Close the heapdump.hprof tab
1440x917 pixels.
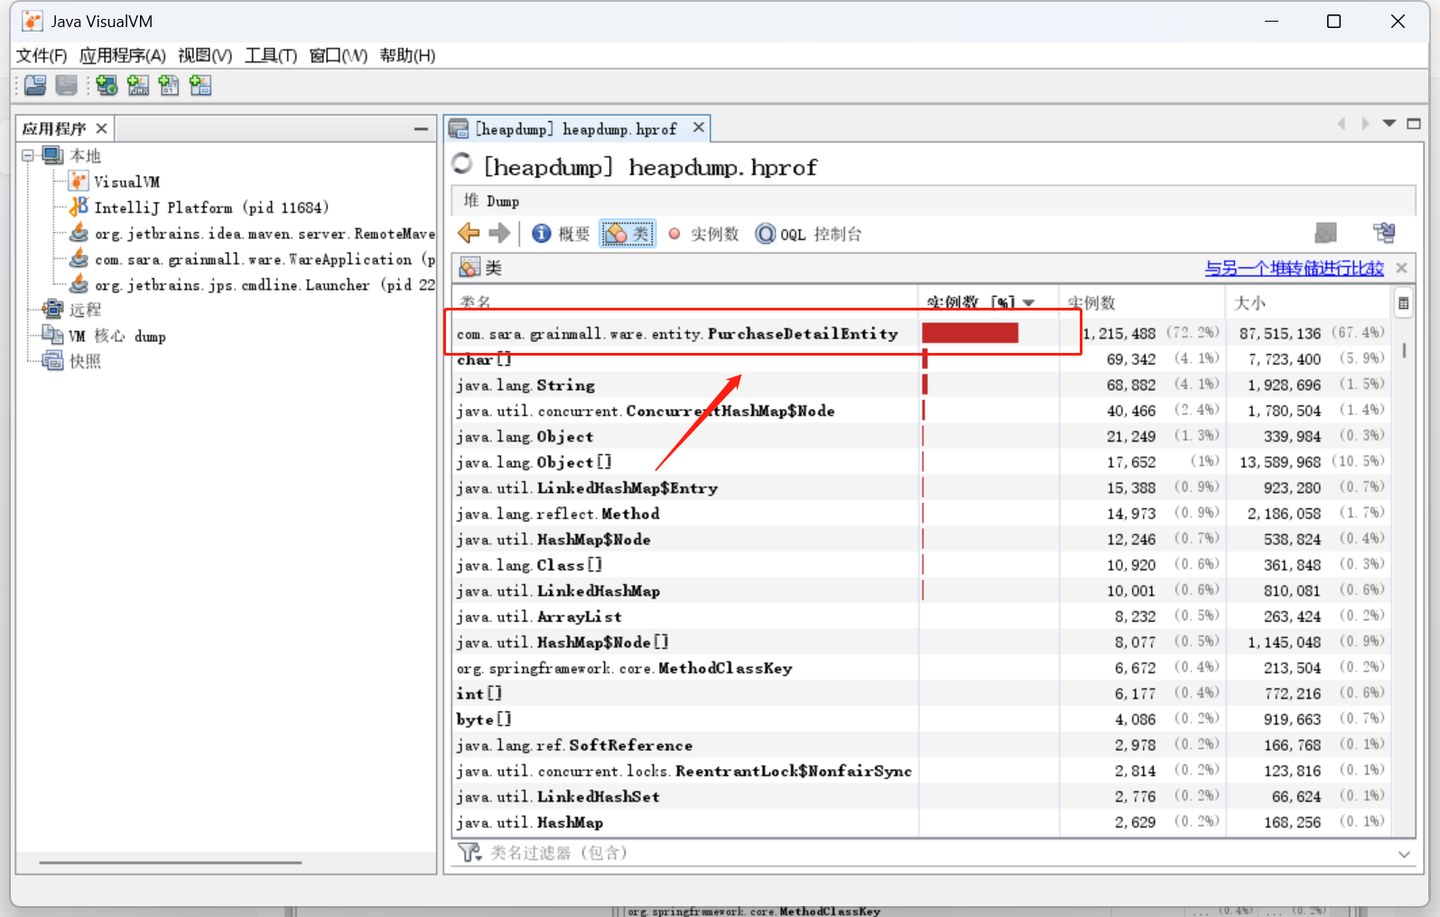pos(699,127)
